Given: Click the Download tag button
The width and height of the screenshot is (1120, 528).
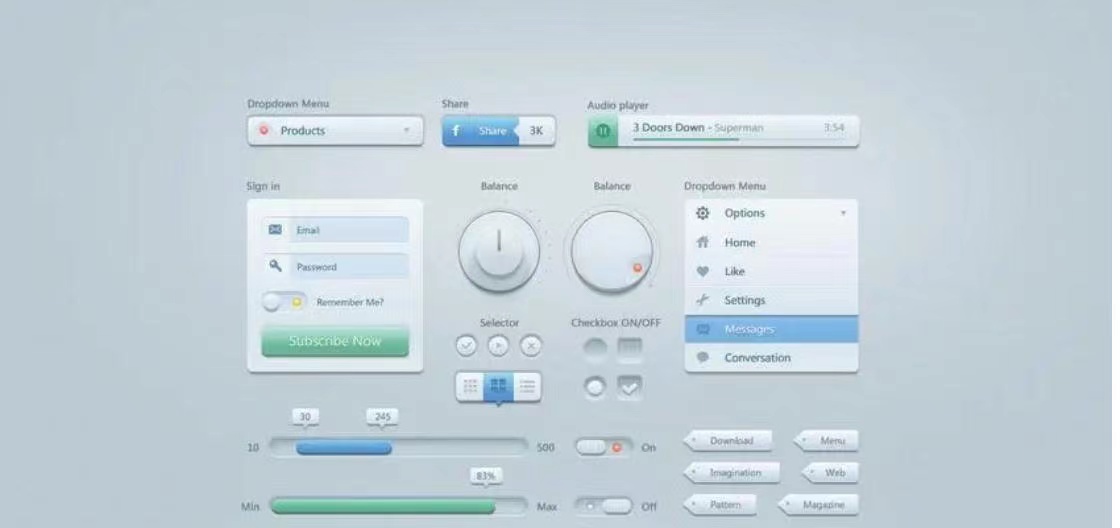Looking at the screenshot, I should click(729, 441).
